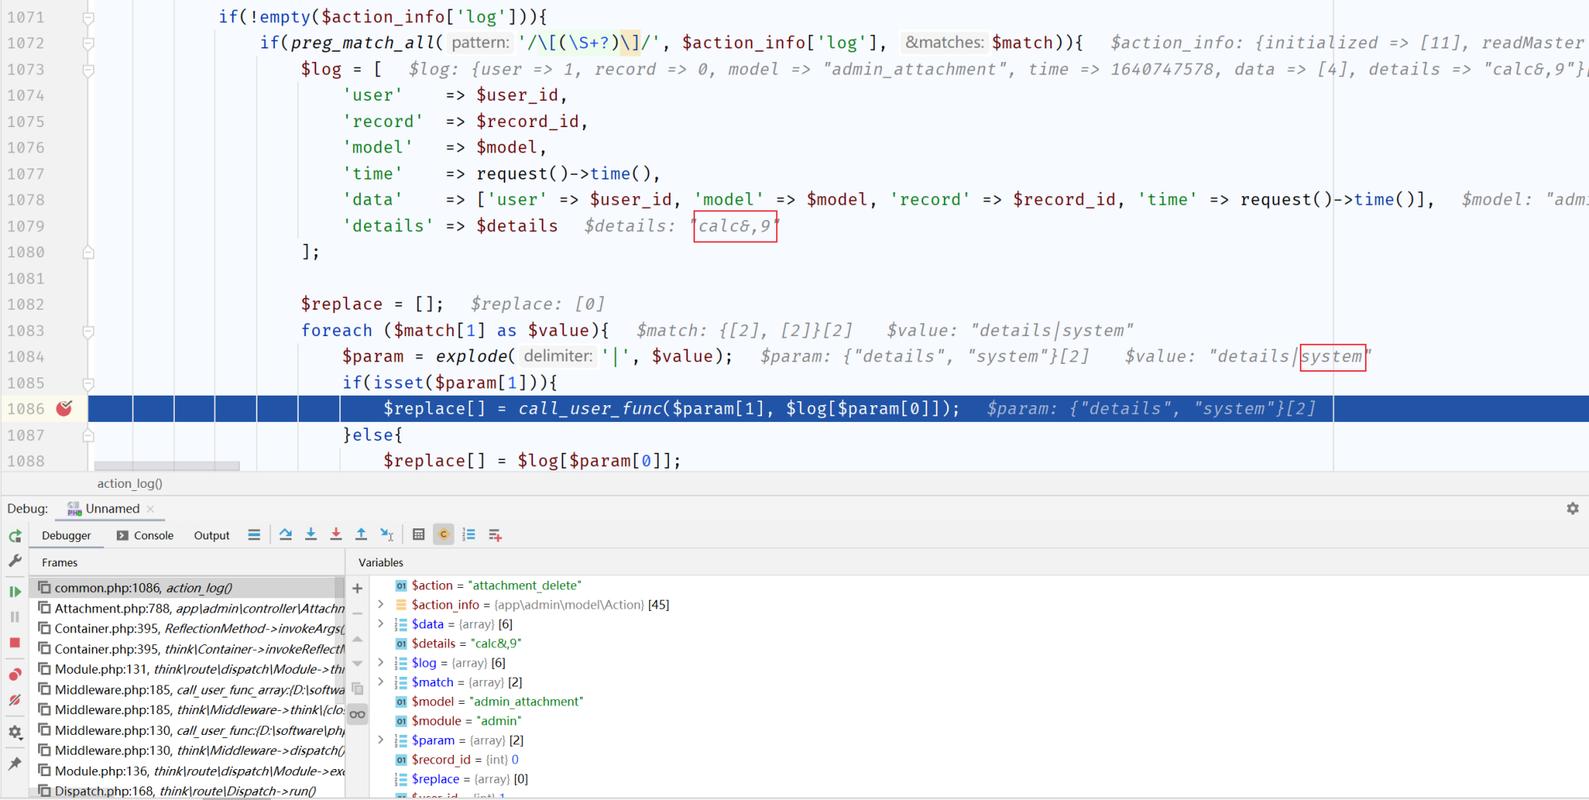
Task: Toggle the breakpoint on line 1086
Action: tap(65, 408)
